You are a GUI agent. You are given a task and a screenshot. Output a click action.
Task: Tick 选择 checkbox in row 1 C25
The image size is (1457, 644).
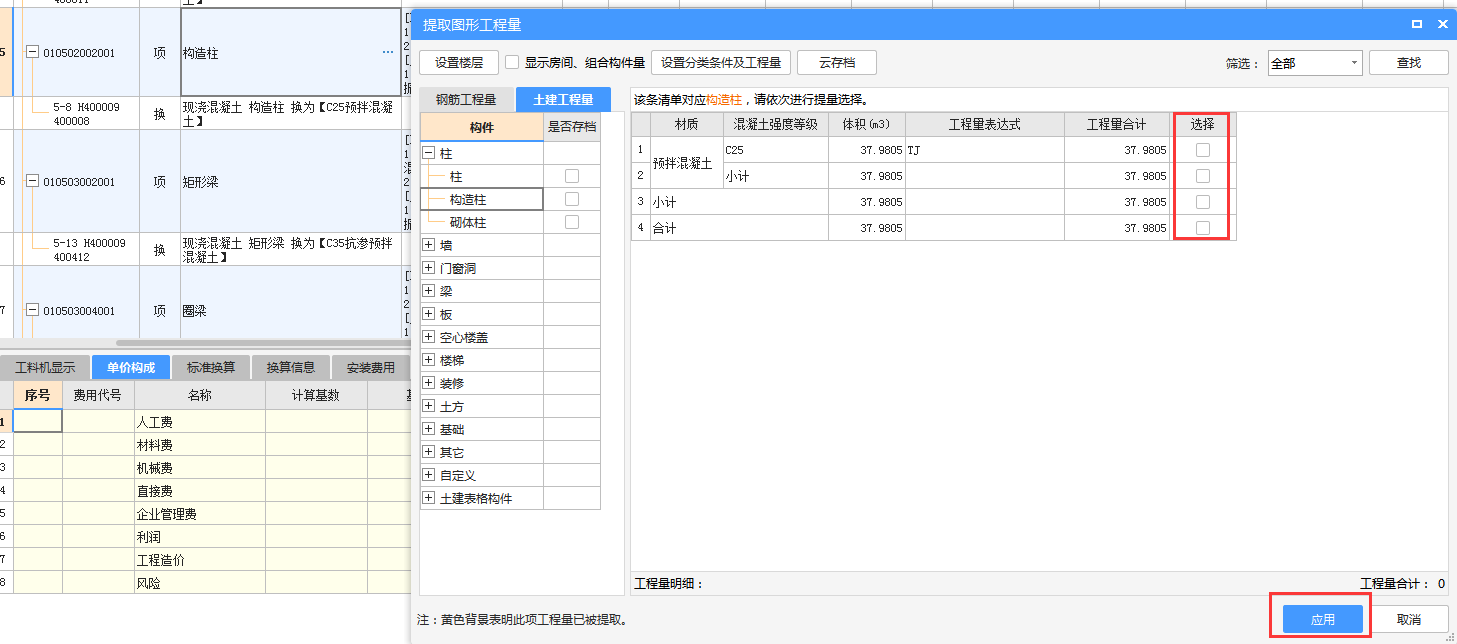1203,150
